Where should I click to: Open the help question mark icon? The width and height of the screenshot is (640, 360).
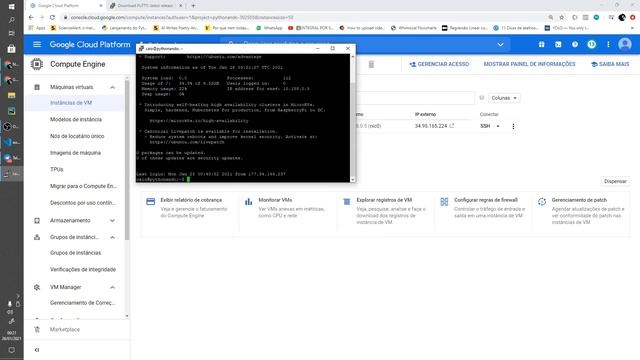point(575,44)
